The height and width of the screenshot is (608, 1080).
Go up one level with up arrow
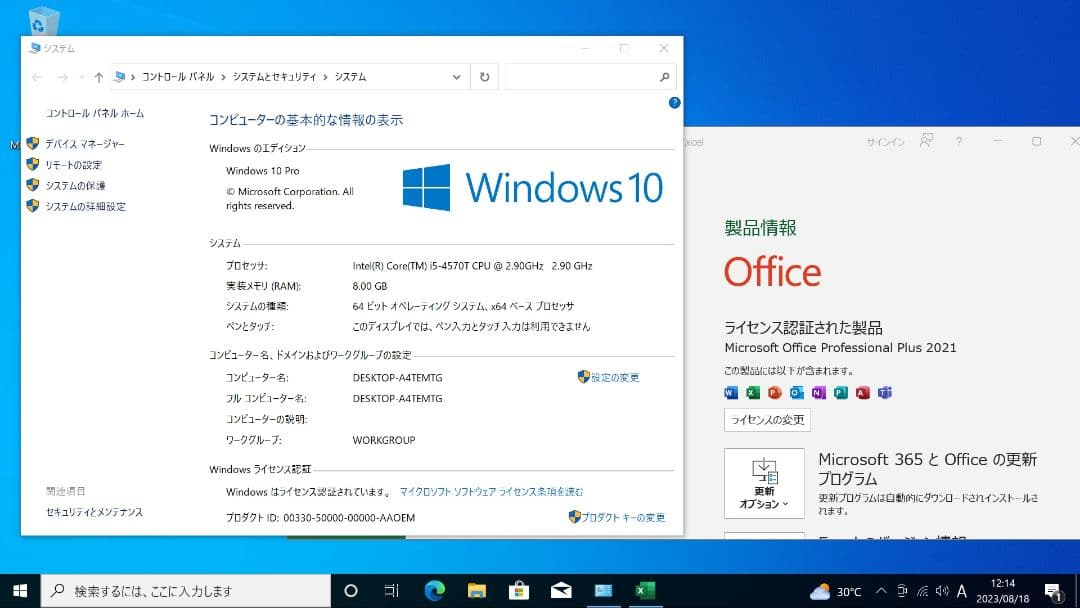[98, 77]
